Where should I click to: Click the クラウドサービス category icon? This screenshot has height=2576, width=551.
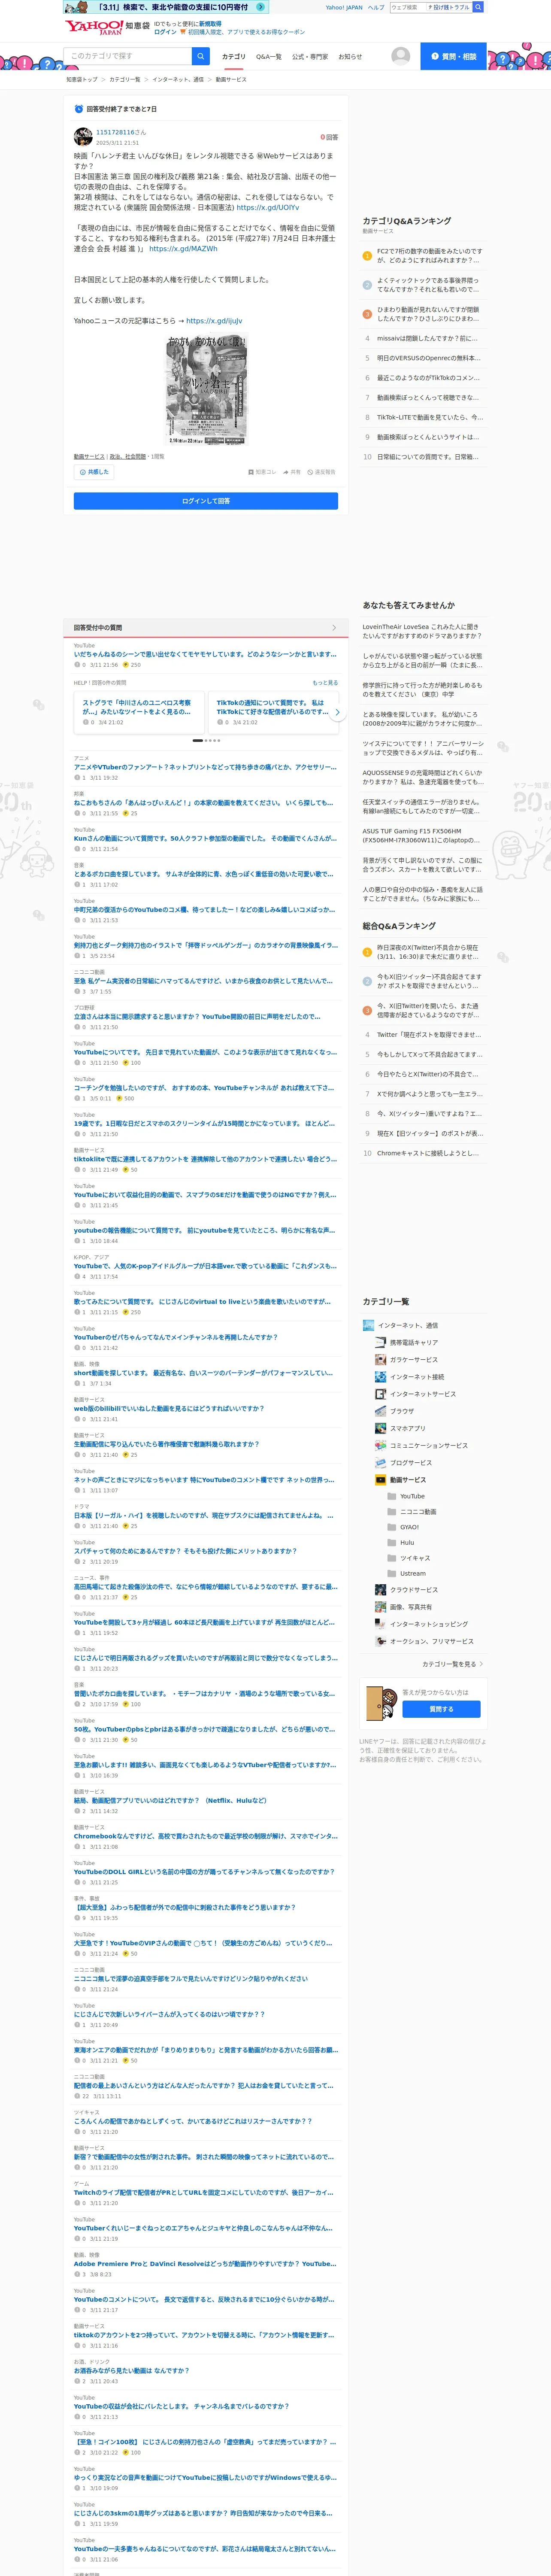click(x=381, y=1589)
